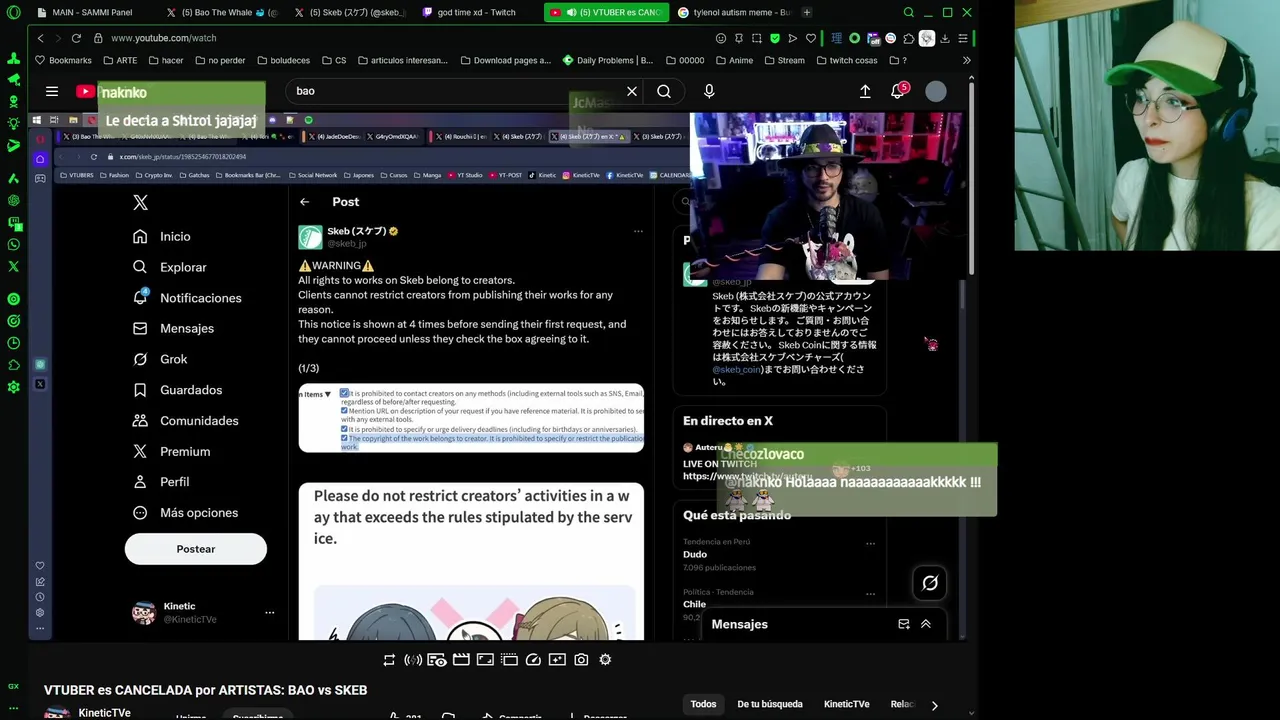Switch to the Skeb X tab
The width and height of the screenshot is (1280, 720).
coord(350,12)
